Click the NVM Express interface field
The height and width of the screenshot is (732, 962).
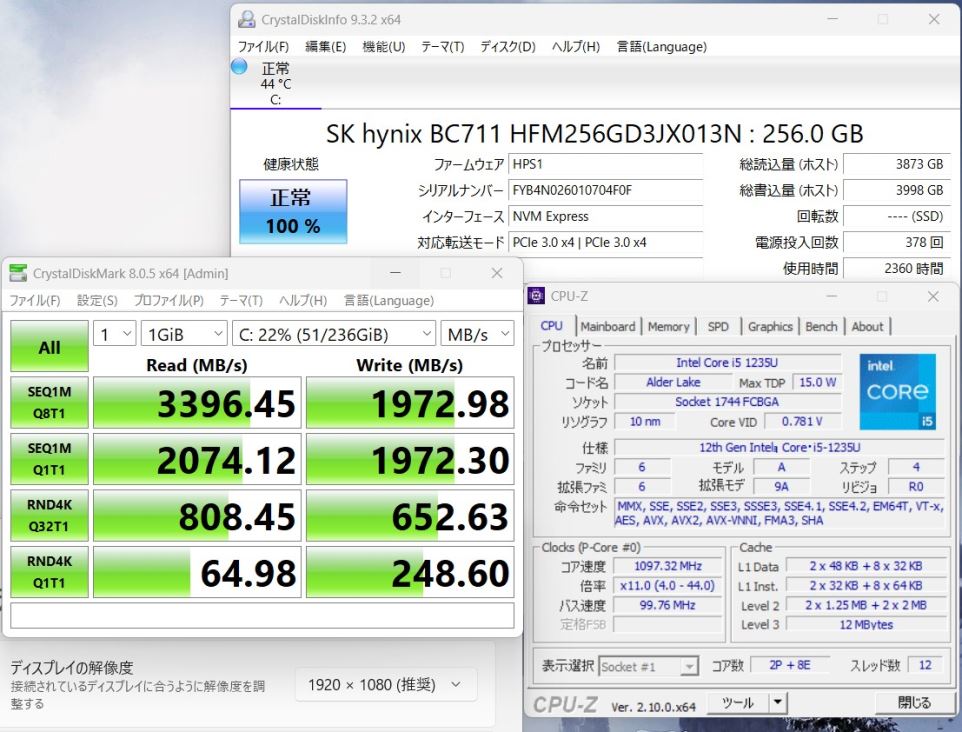(x=606, y=216)
